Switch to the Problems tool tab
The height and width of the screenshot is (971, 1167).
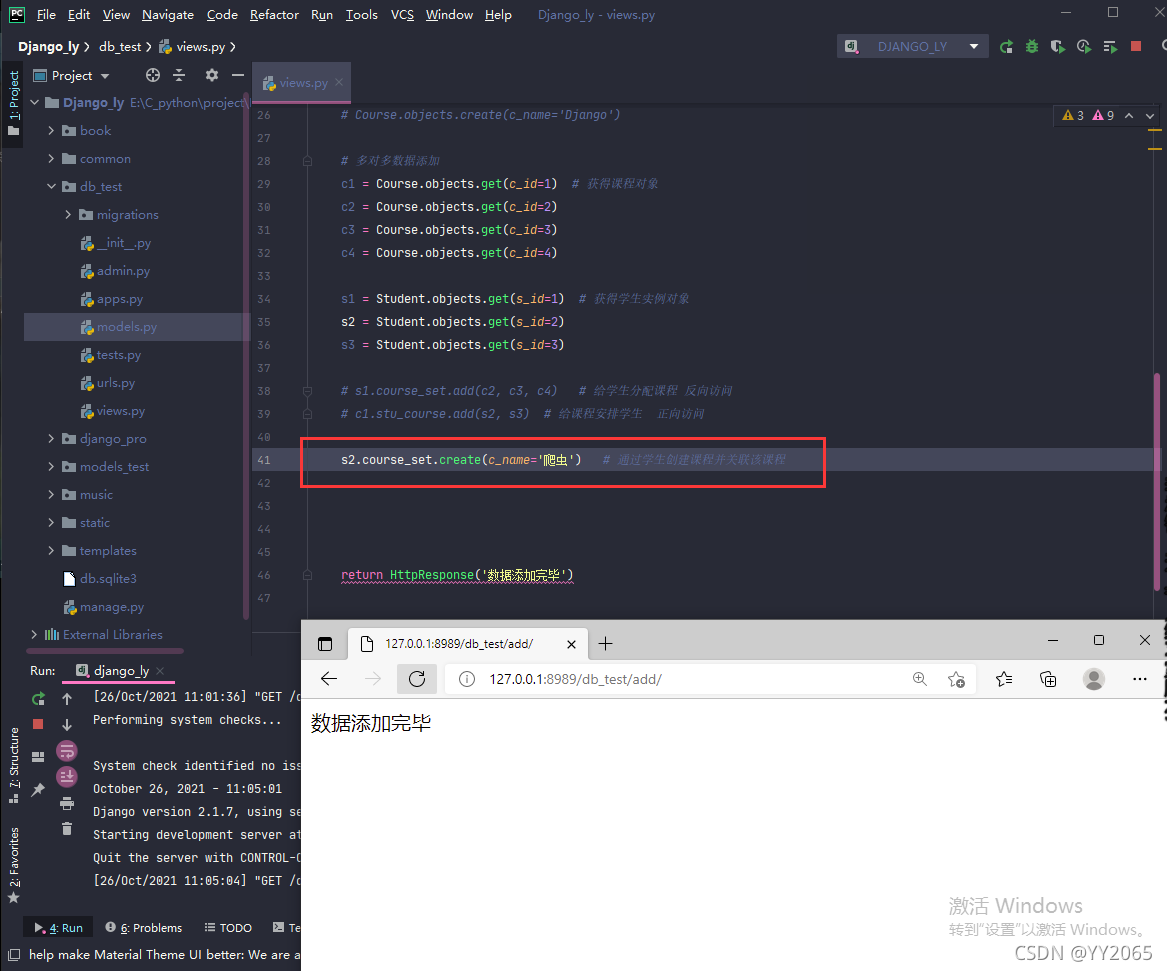[x=144, y=928]
